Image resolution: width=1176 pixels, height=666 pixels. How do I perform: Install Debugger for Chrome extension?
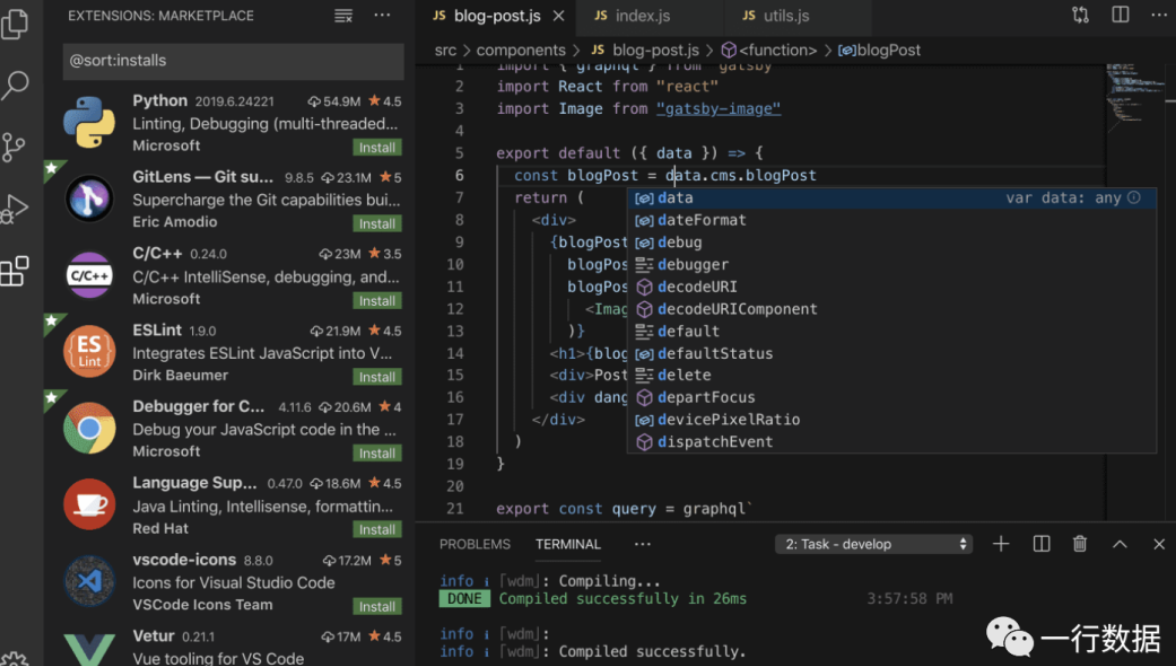click(377, 453)
